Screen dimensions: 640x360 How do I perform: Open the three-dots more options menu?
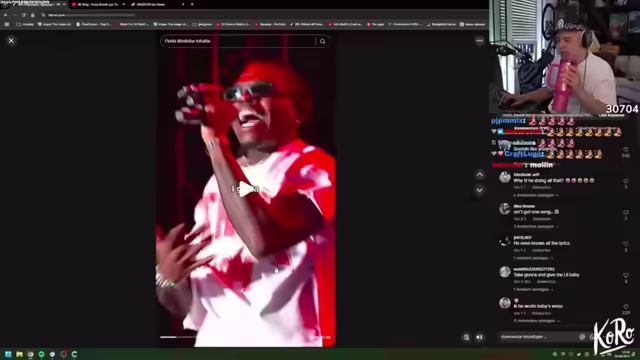point(479,40)
